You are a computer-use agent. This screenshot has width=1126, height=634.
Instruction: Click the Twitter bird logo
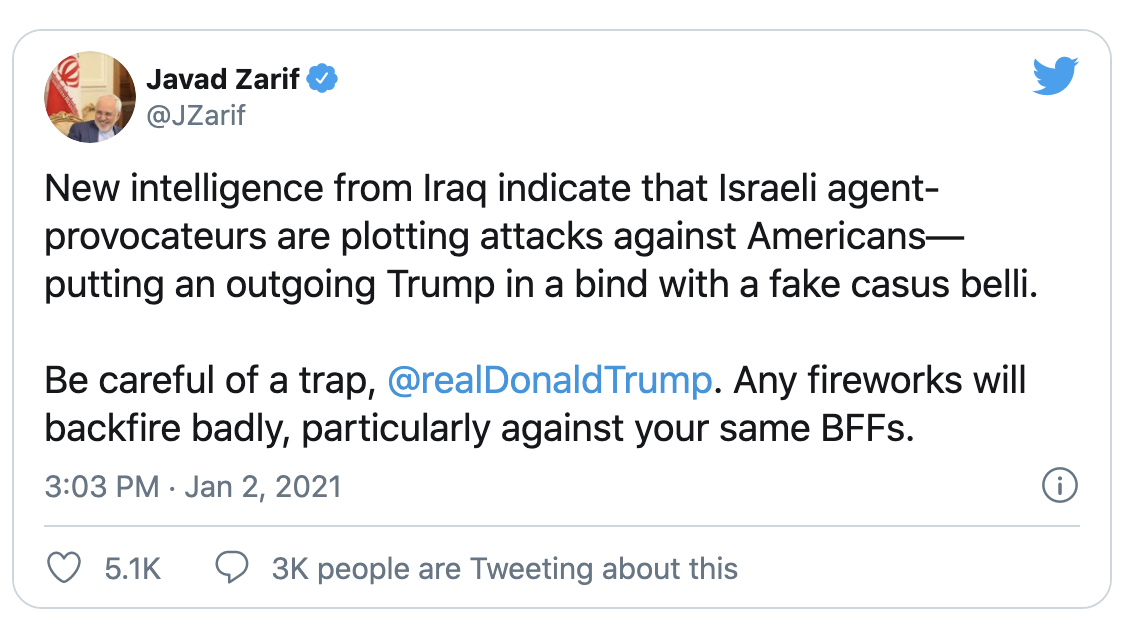[1054, 77]
